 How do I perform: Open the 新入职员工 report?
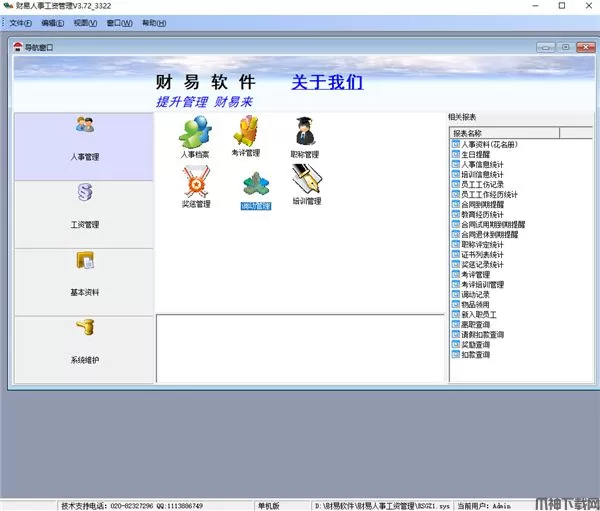(474, 314)
